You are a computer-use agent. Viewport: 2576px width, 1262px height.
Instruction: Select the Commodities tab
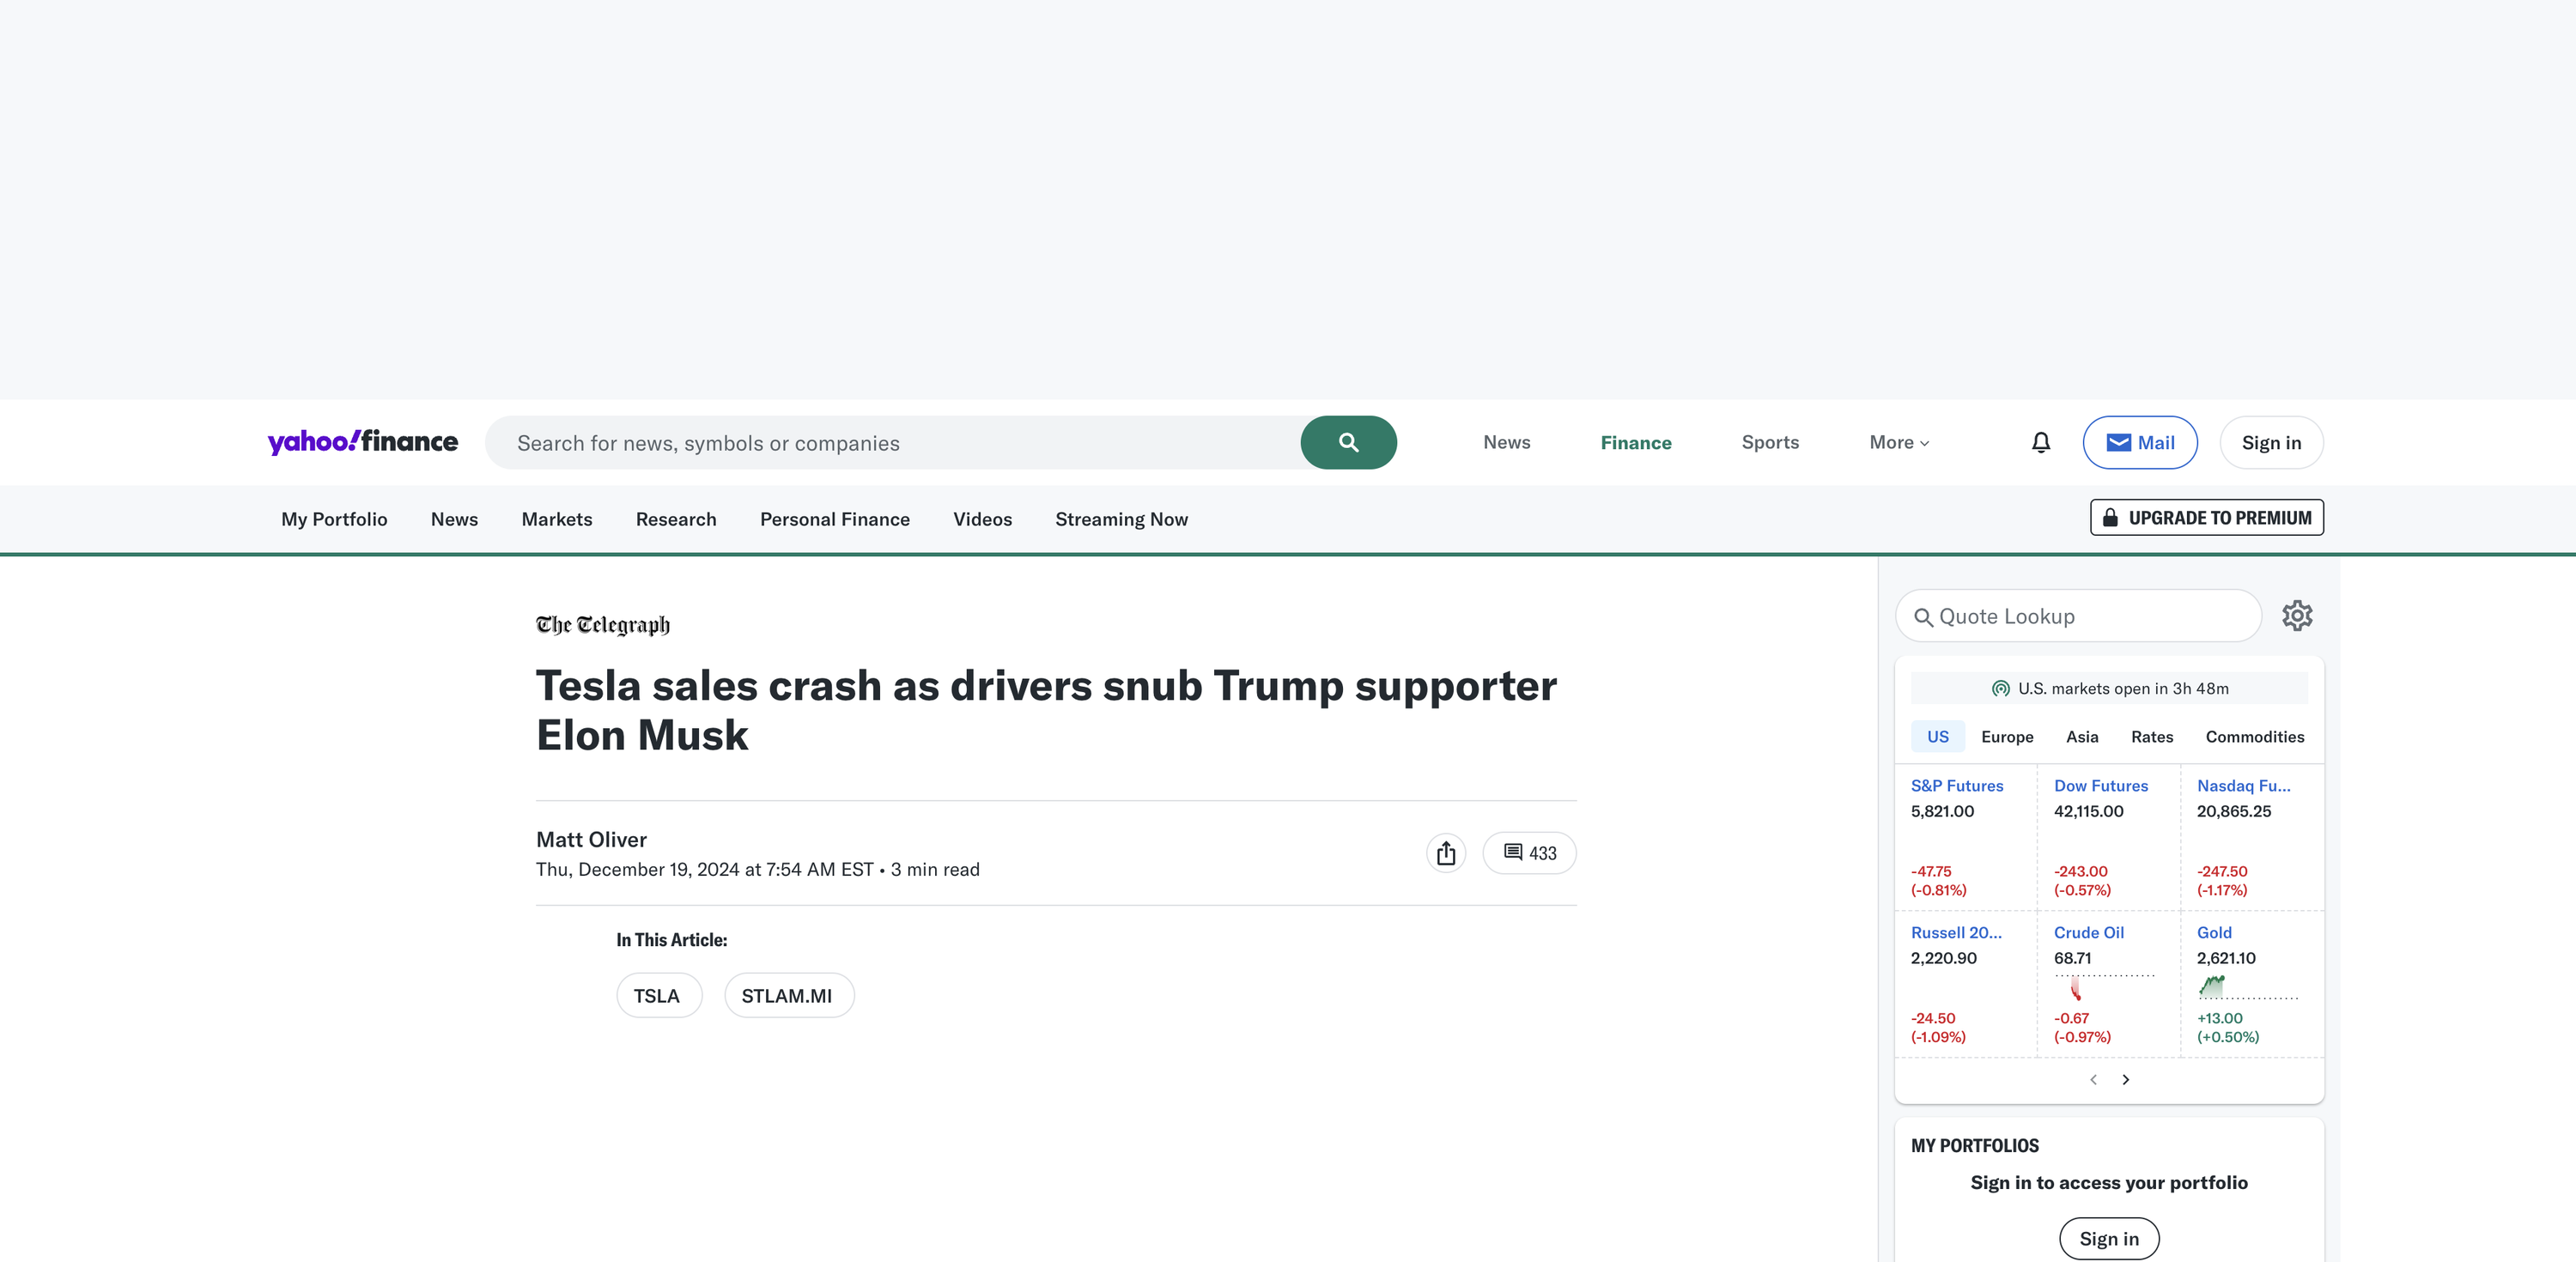(x=2254, y=736)
